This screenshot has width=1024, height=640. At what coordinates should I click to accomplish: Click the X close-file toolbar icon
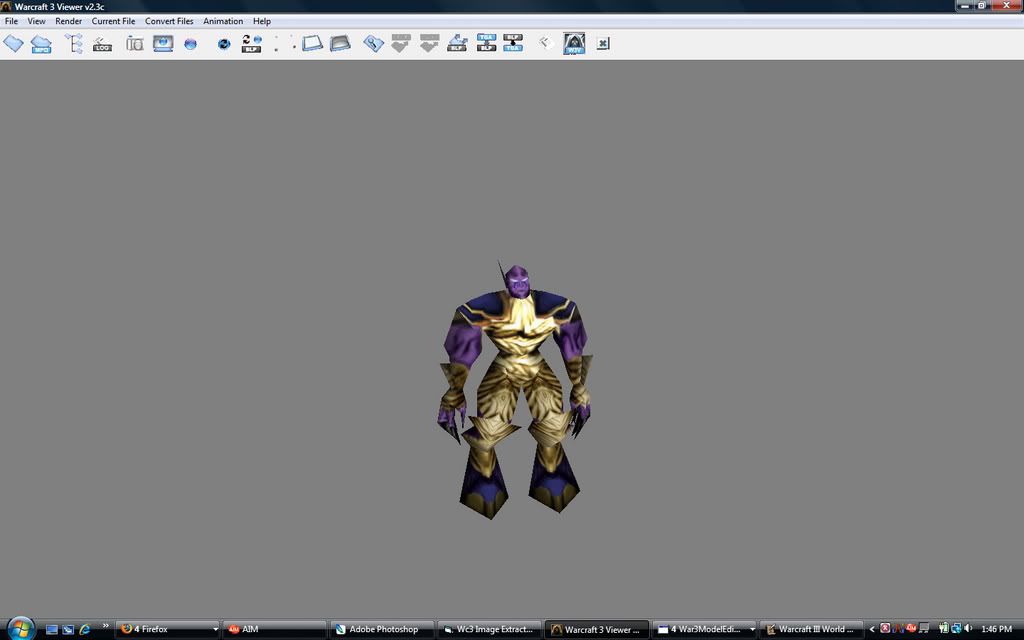pos(603,44)
